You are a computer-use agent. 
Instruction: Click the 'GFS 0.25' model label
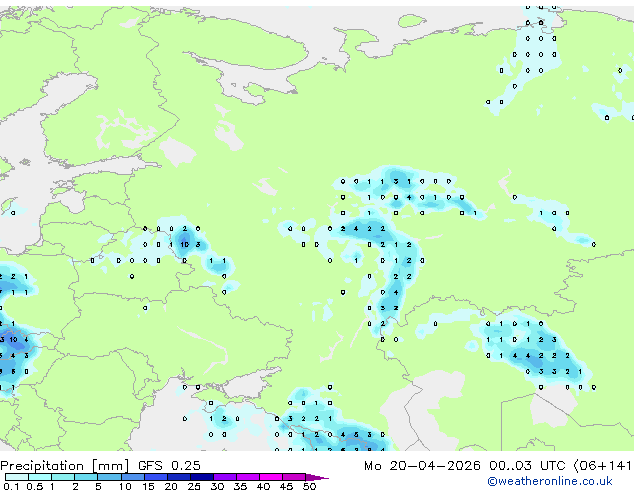click(169, 465)
